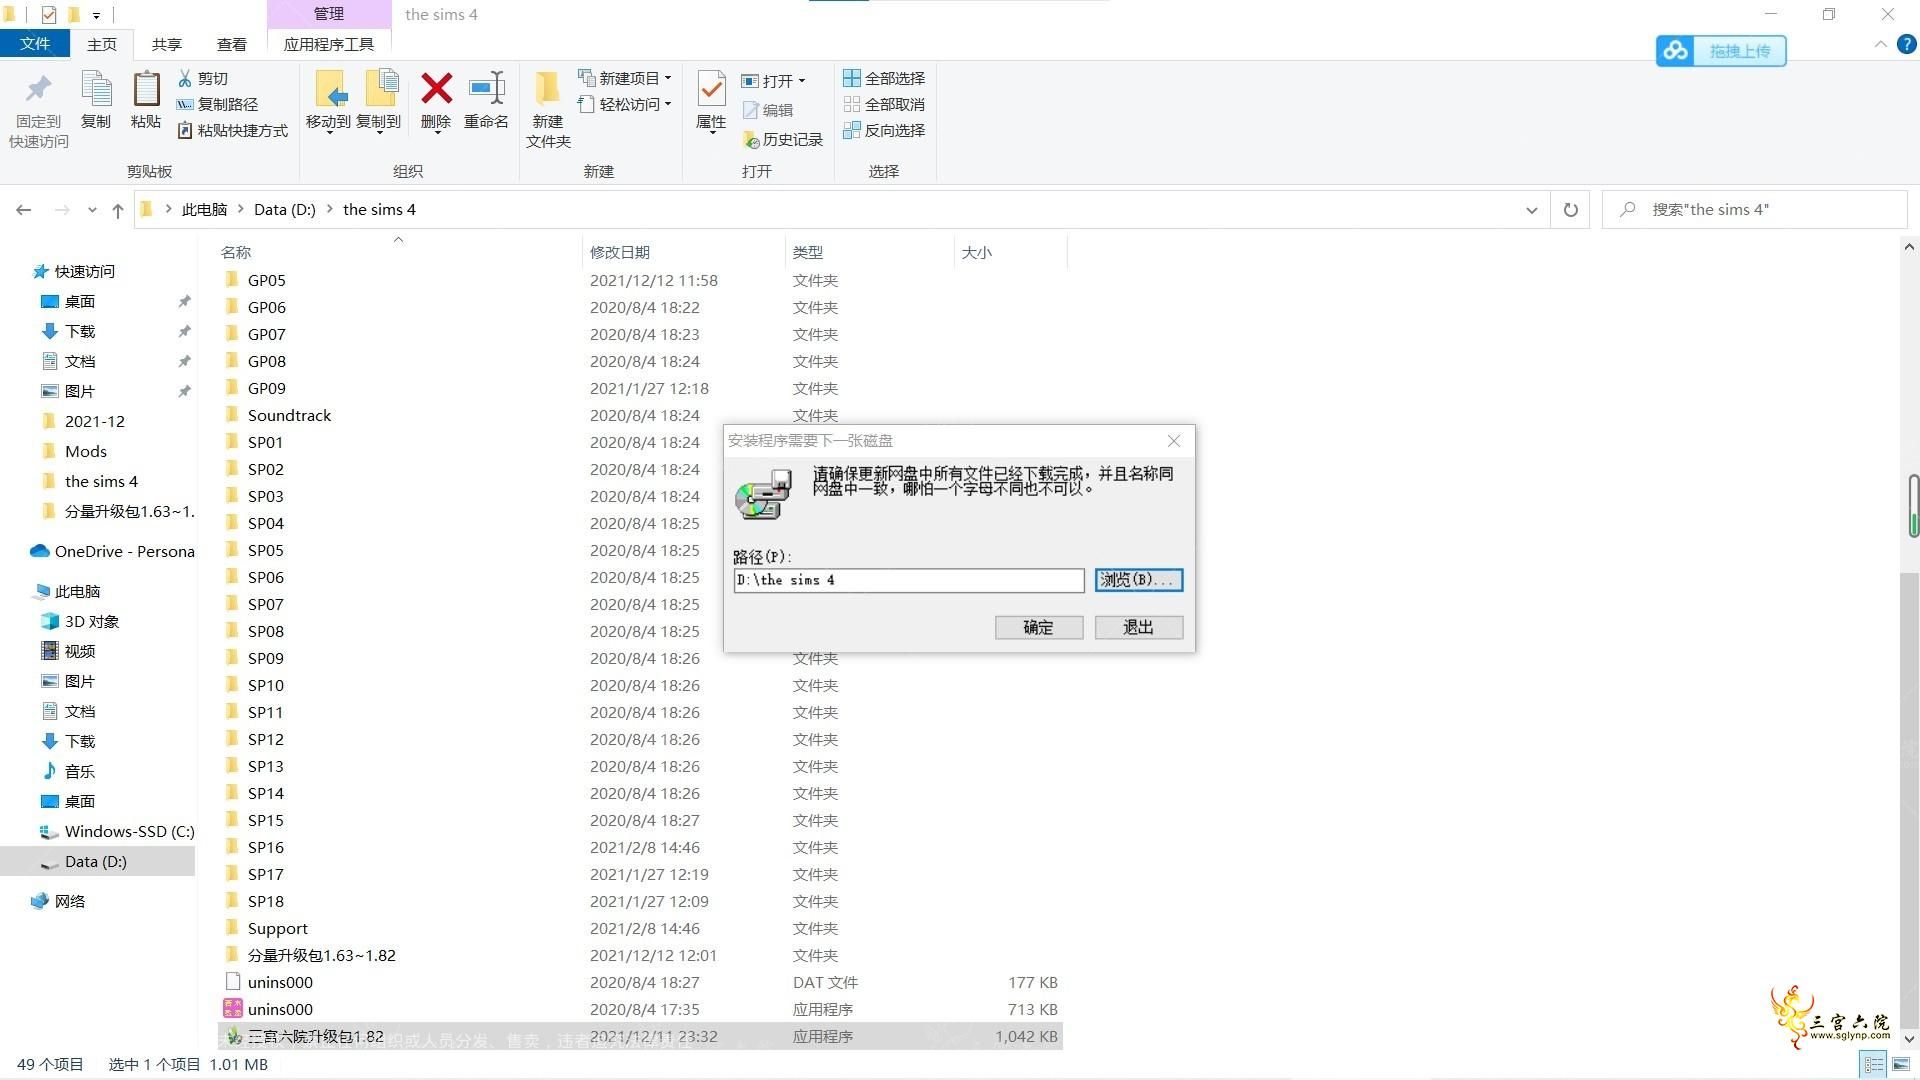
Task: Click the Paste clipboard icon
Action: (x=146, y=90)
